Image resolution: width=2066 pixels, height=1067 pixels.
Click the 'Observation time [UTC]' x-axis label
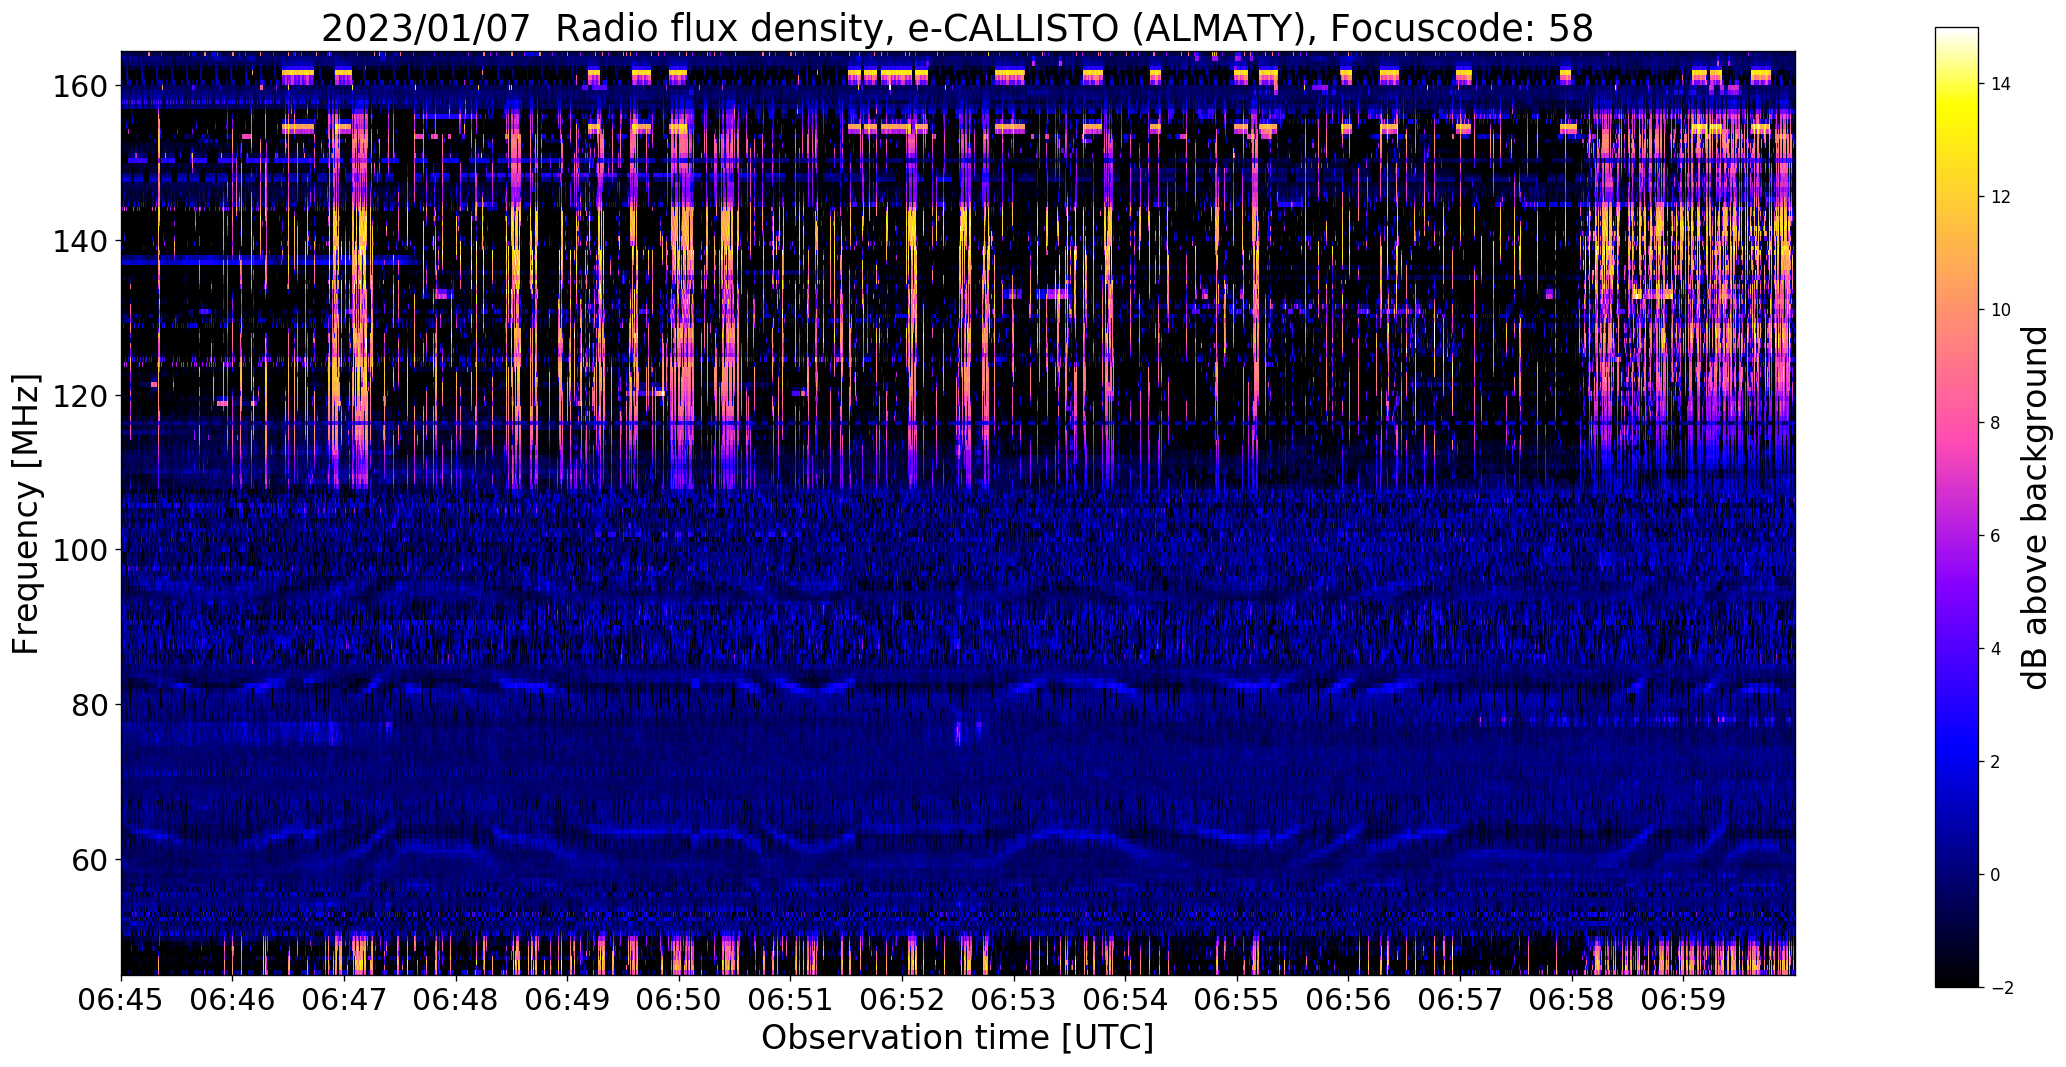point(957,1038)
